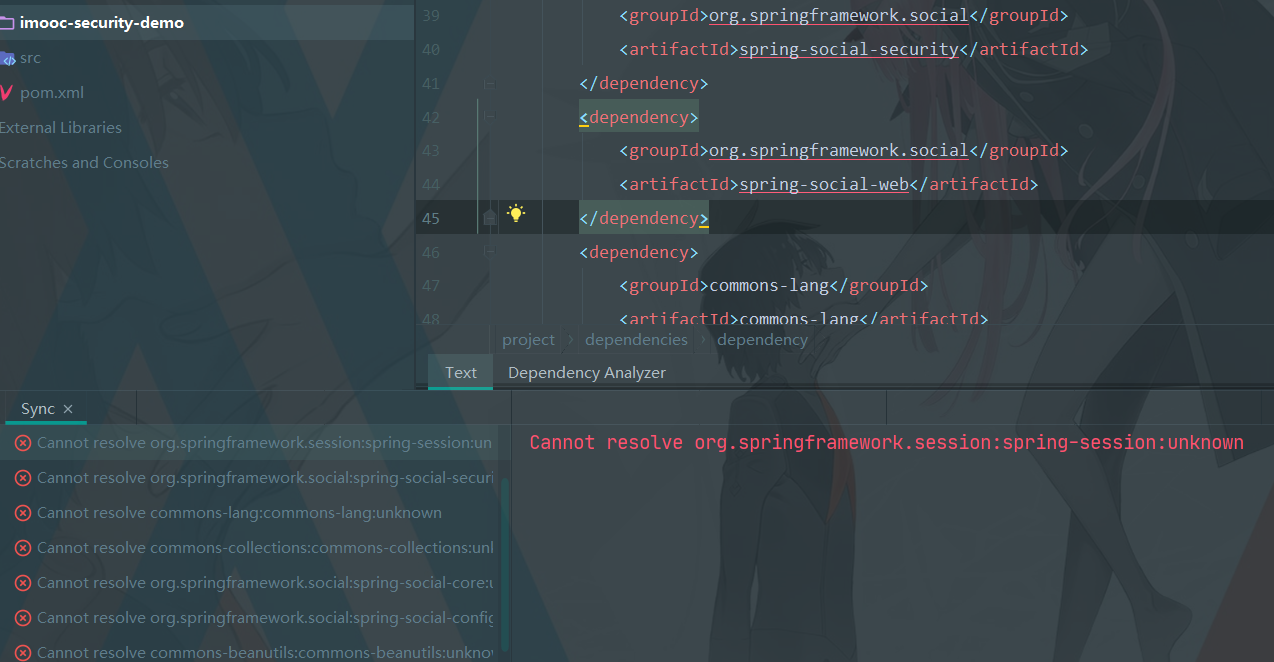Click the 'project' breadcrumb
The width and height of the screenshot is (1274, 662).
tap(528, 340)
